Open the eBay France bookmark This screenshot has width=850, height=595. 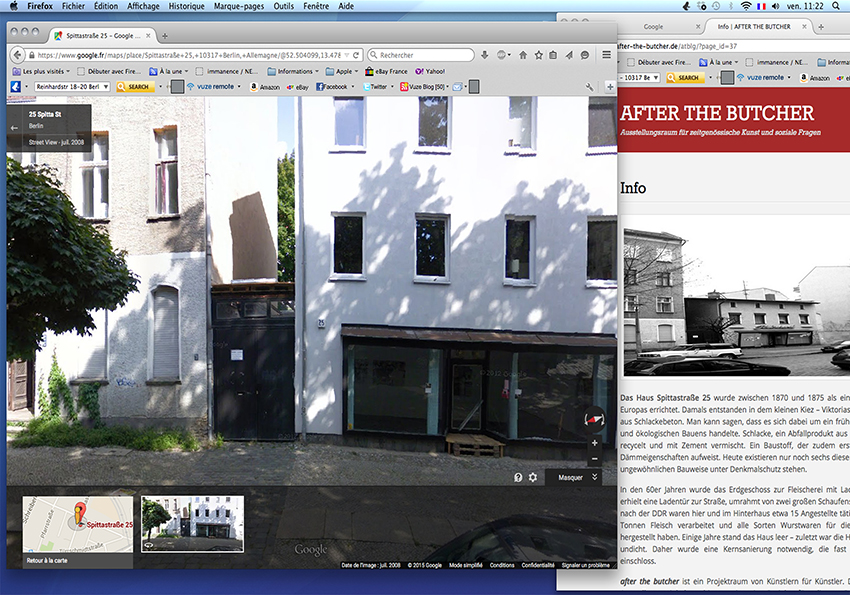[386, 71]
